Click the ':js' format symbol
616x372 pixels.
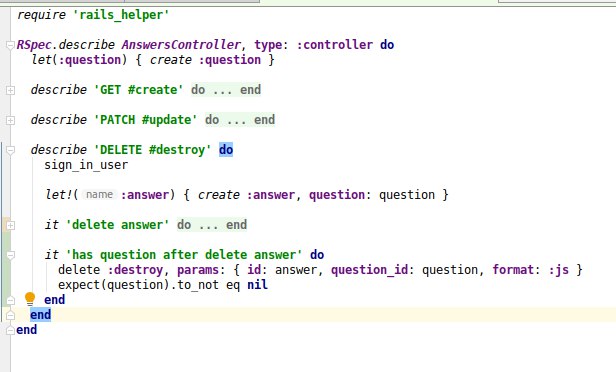tap(558, 270)
